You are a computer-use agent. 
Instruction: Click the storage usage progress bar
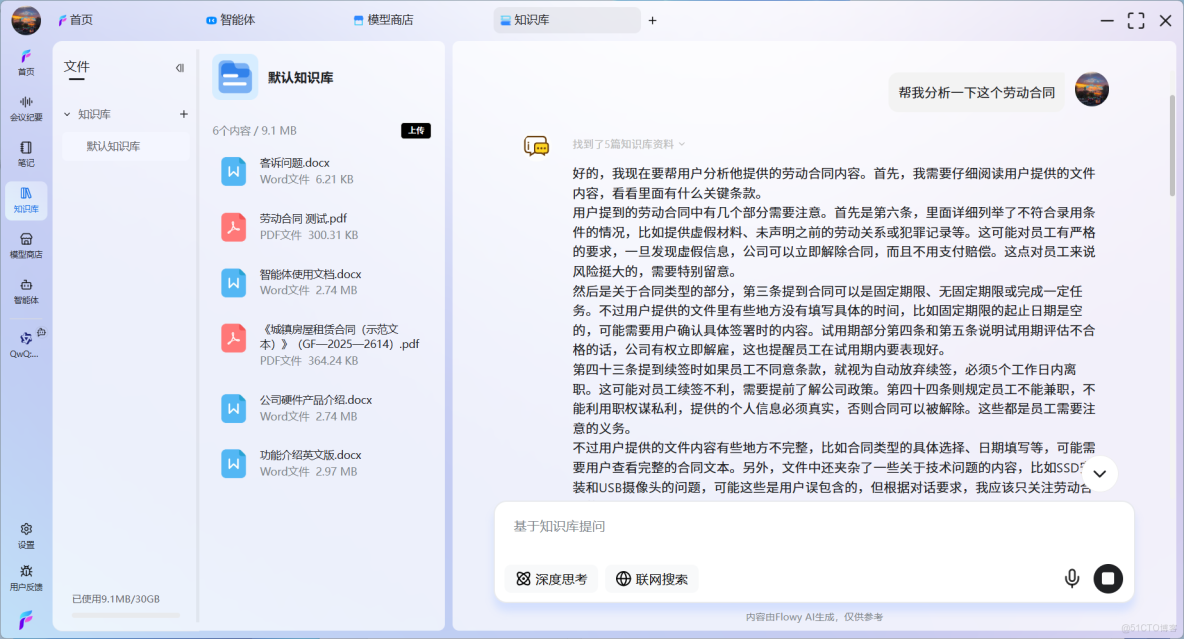pos(124,614)
